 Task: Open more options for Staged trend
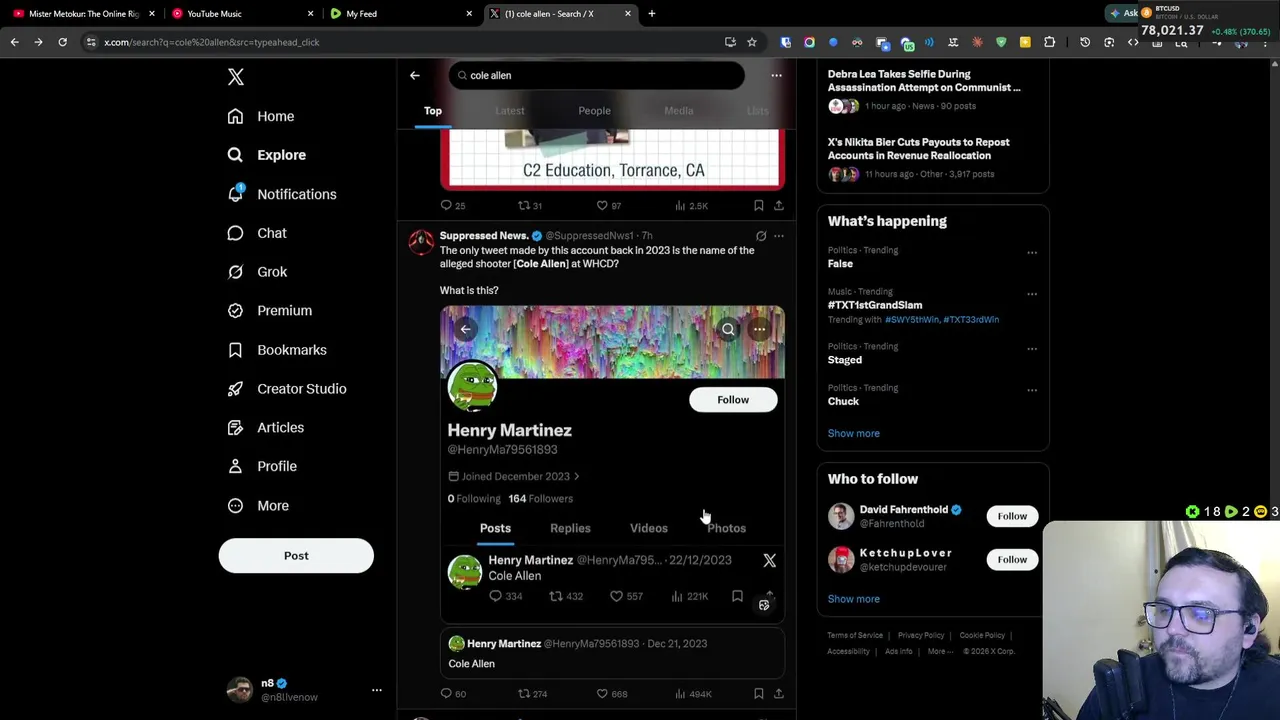(1032, 348)
